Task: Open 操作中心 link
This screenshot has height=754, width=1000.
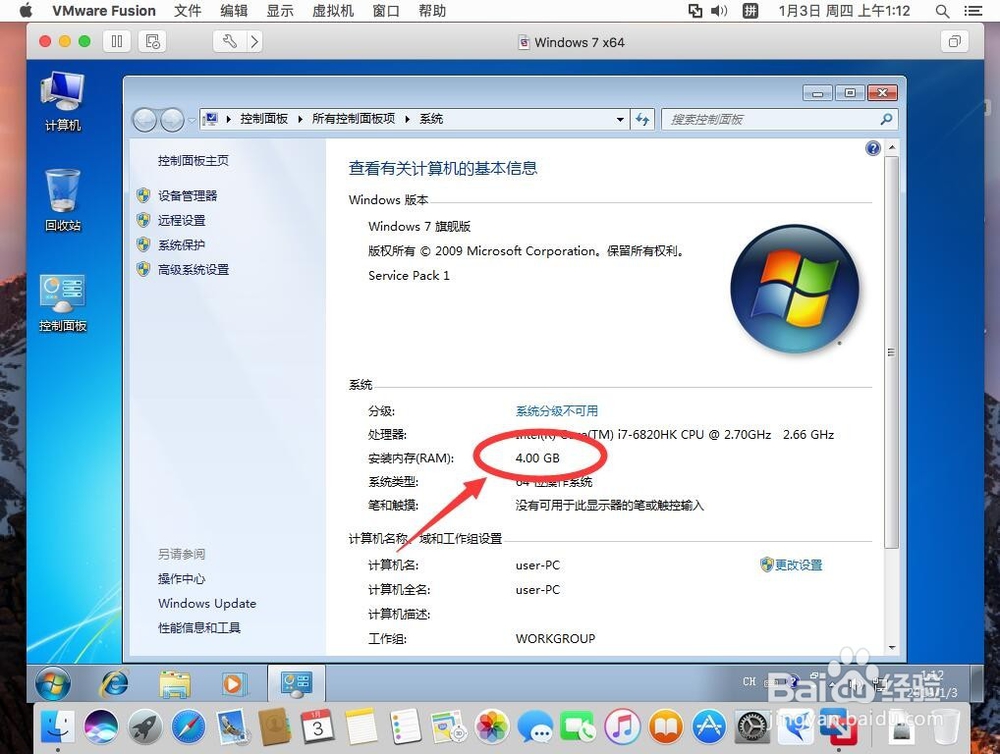Action: (182, 579)
